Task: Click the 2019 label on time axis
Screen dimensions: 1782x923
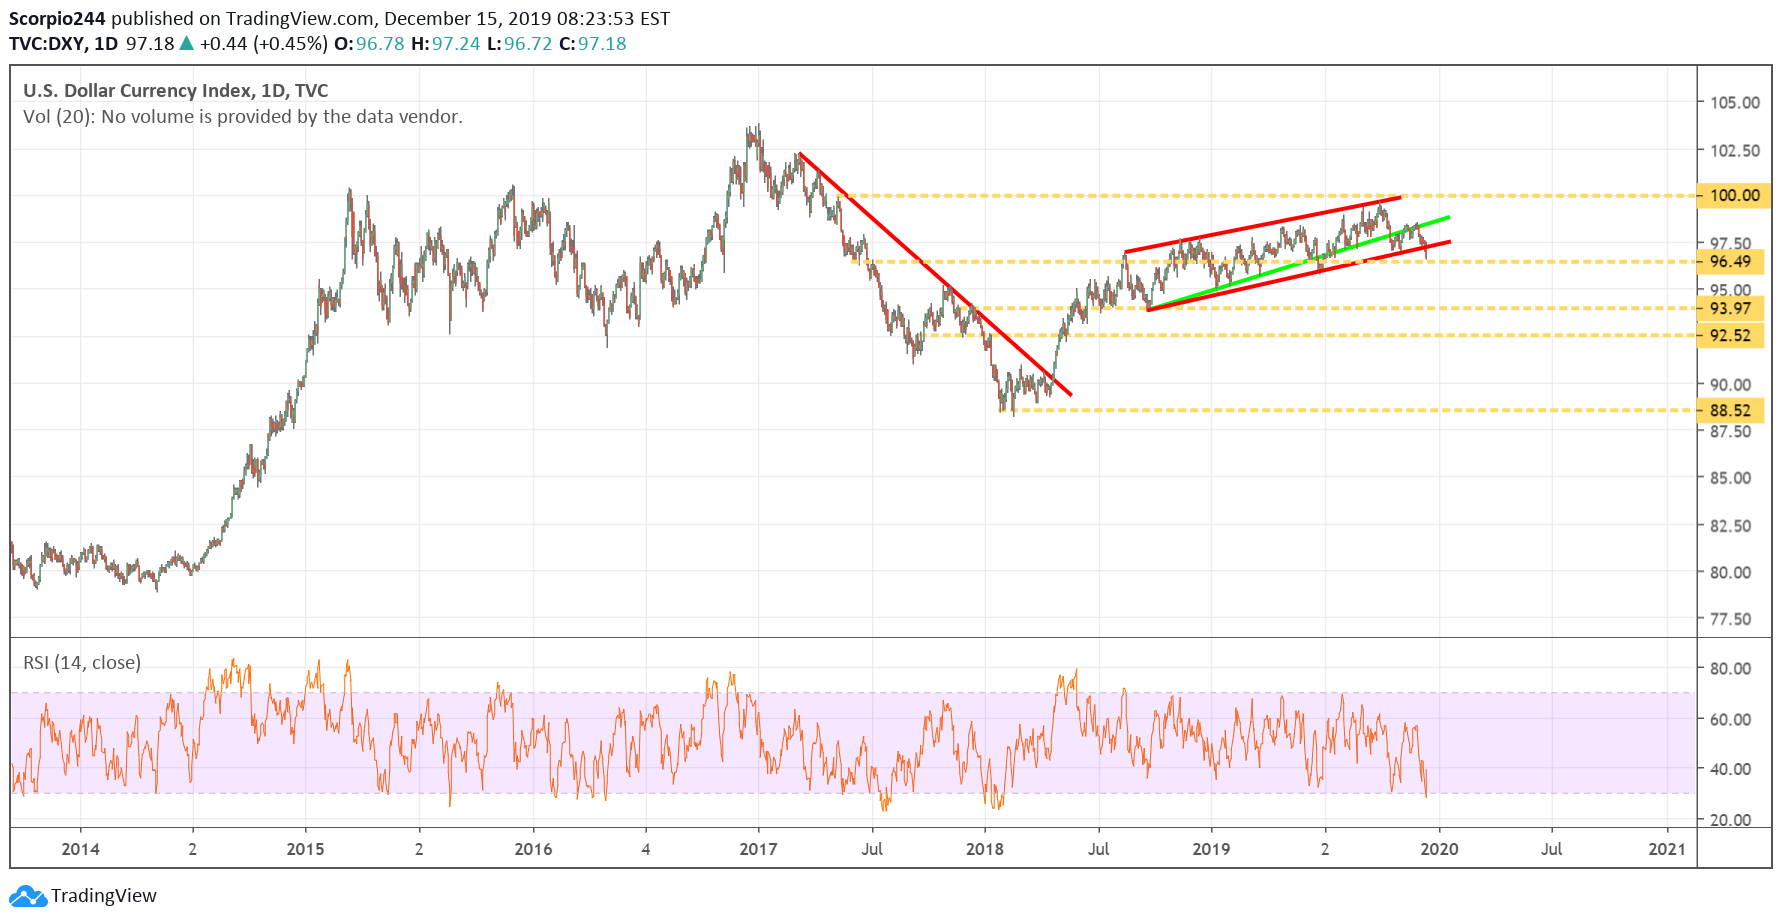Action: point(1211,849)
